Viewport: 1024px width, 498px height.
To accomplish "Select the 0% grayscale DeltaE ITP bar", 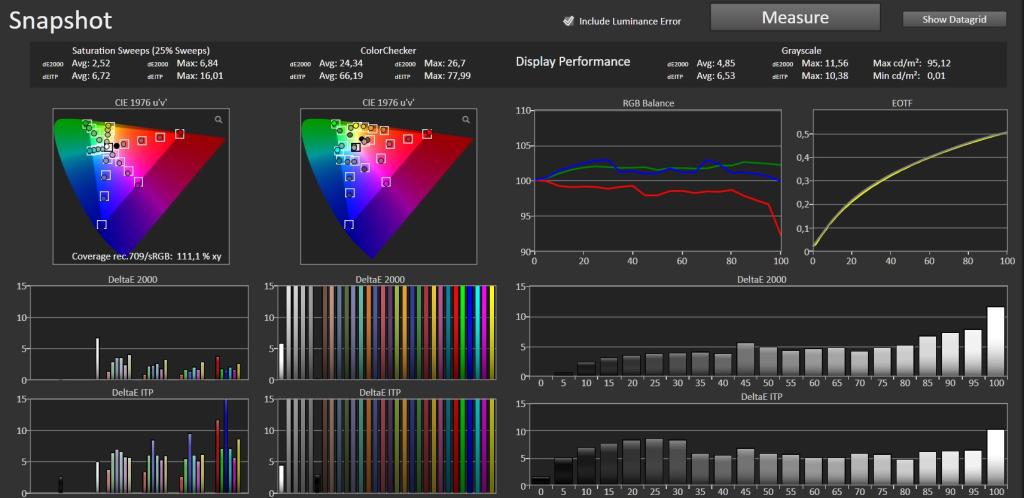I will 540,480.
